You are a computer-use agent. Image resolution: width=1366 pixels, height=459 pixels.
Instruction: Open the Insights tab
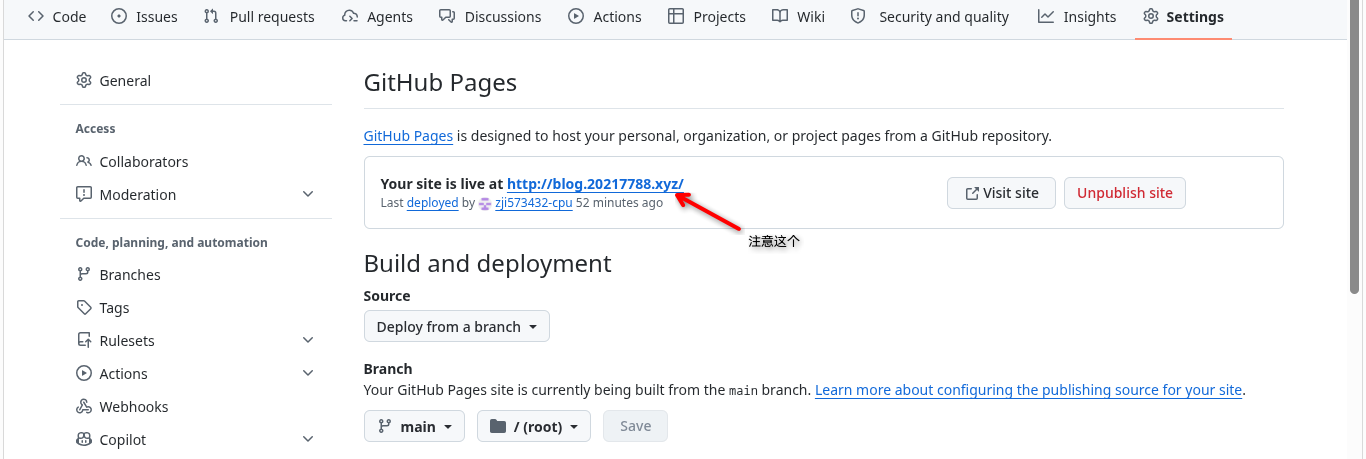(1077, 17)
